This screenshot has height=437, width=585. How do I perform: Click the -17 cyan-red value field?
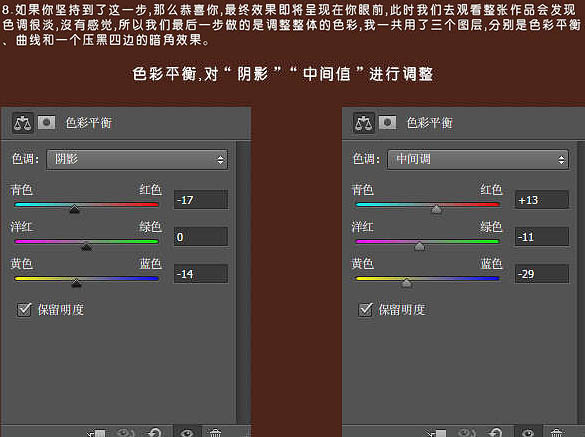[201, 200]
